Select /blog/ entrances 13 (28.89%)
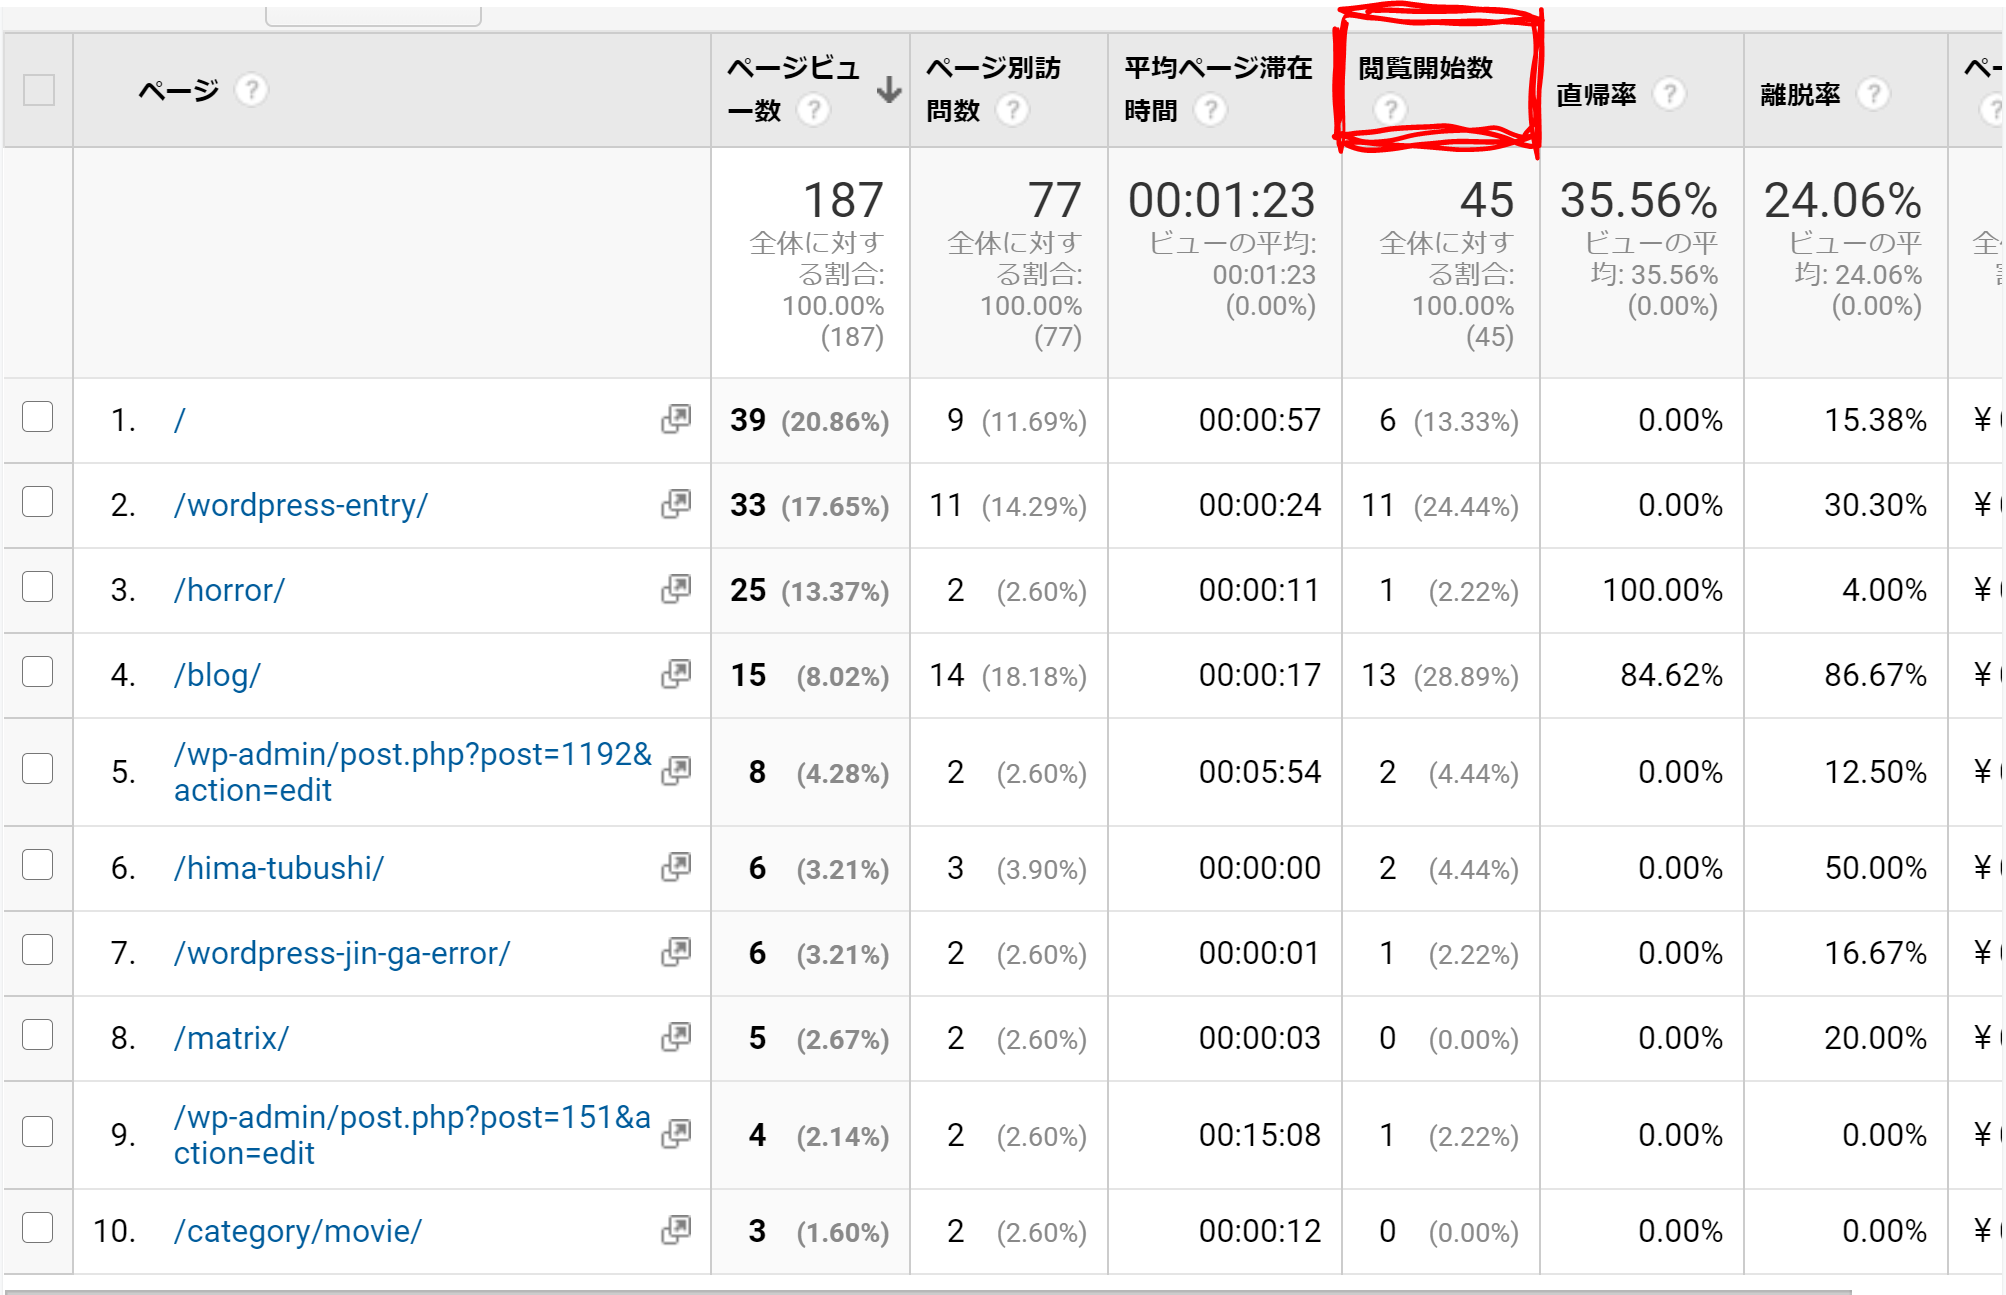 coord(1440,675)
